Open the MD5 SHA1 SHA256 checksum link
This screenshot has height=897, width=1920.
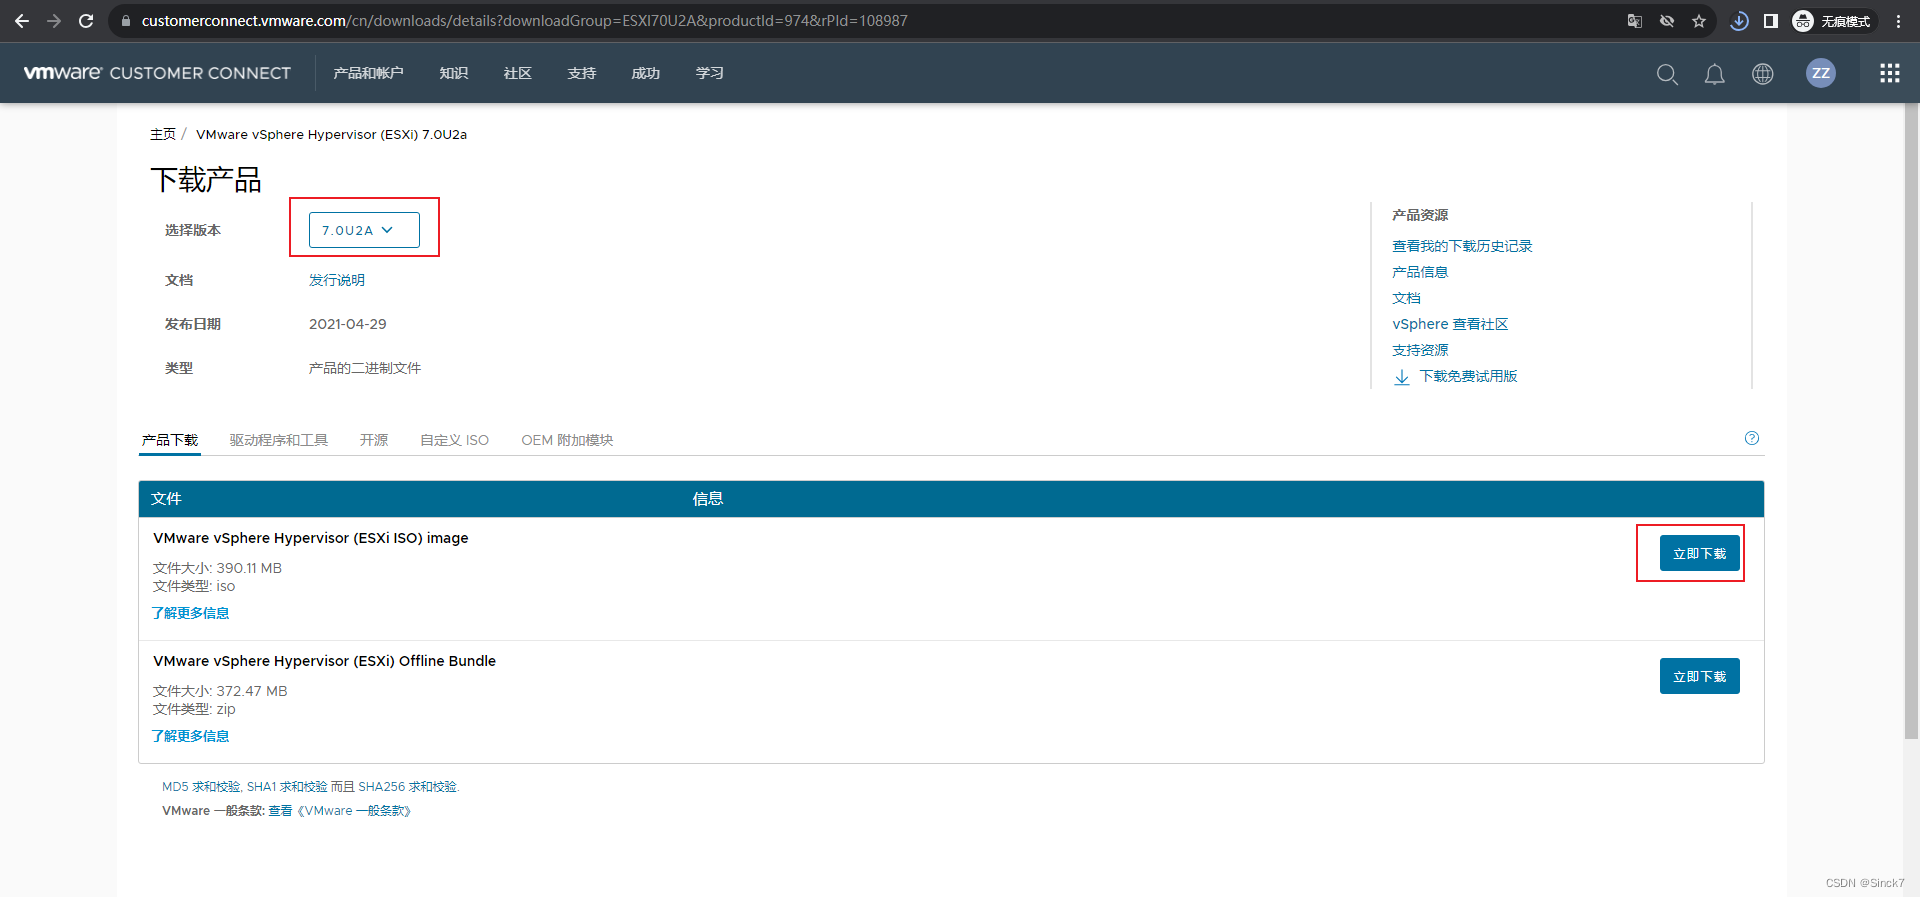(310, 787)
